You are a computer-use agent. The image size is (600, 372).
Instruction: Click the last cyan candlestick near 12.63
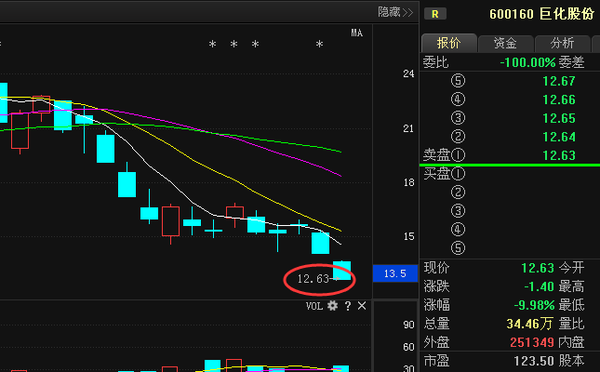pos(342,270)
